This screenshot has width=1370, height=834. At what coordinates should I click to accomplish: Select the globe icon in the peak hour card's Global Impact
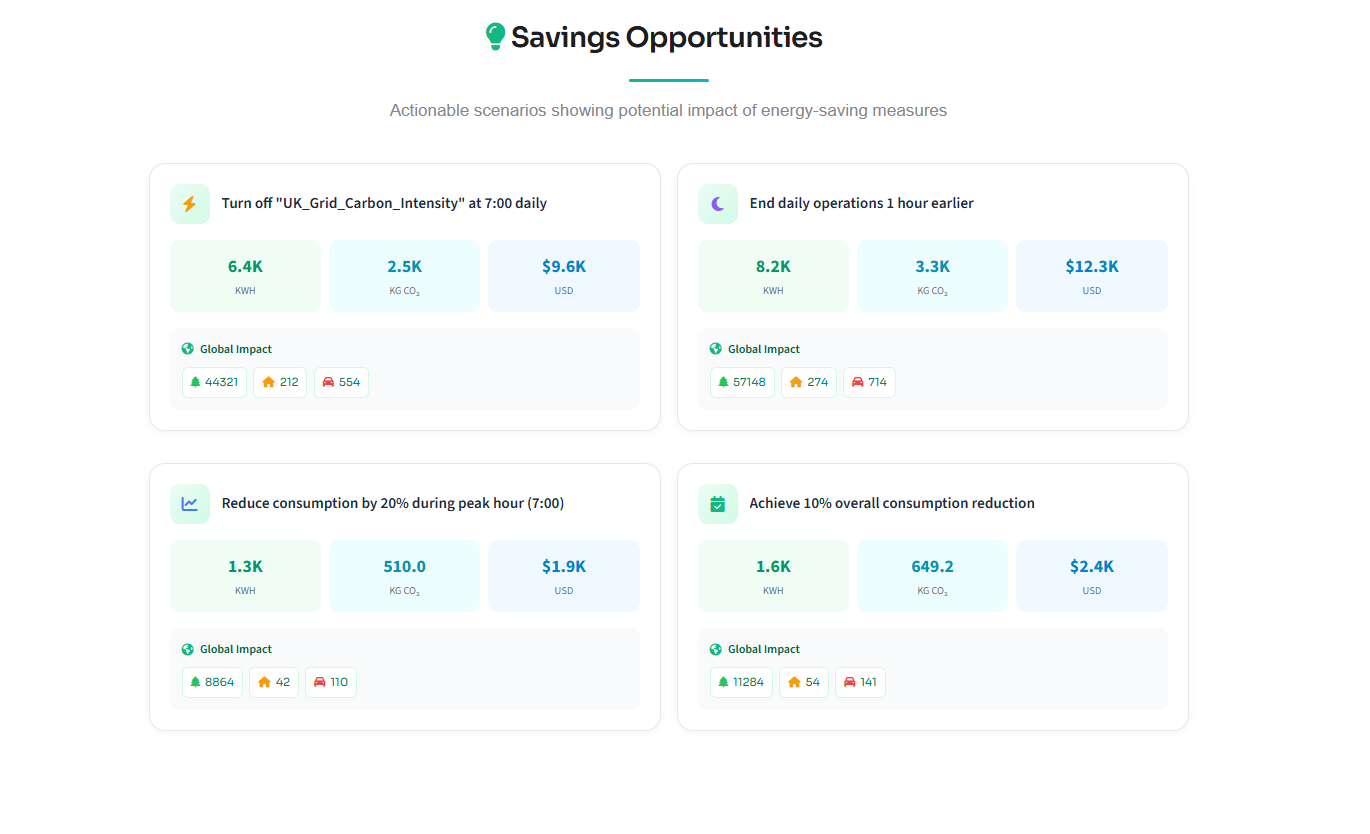[x=187, y=649]
